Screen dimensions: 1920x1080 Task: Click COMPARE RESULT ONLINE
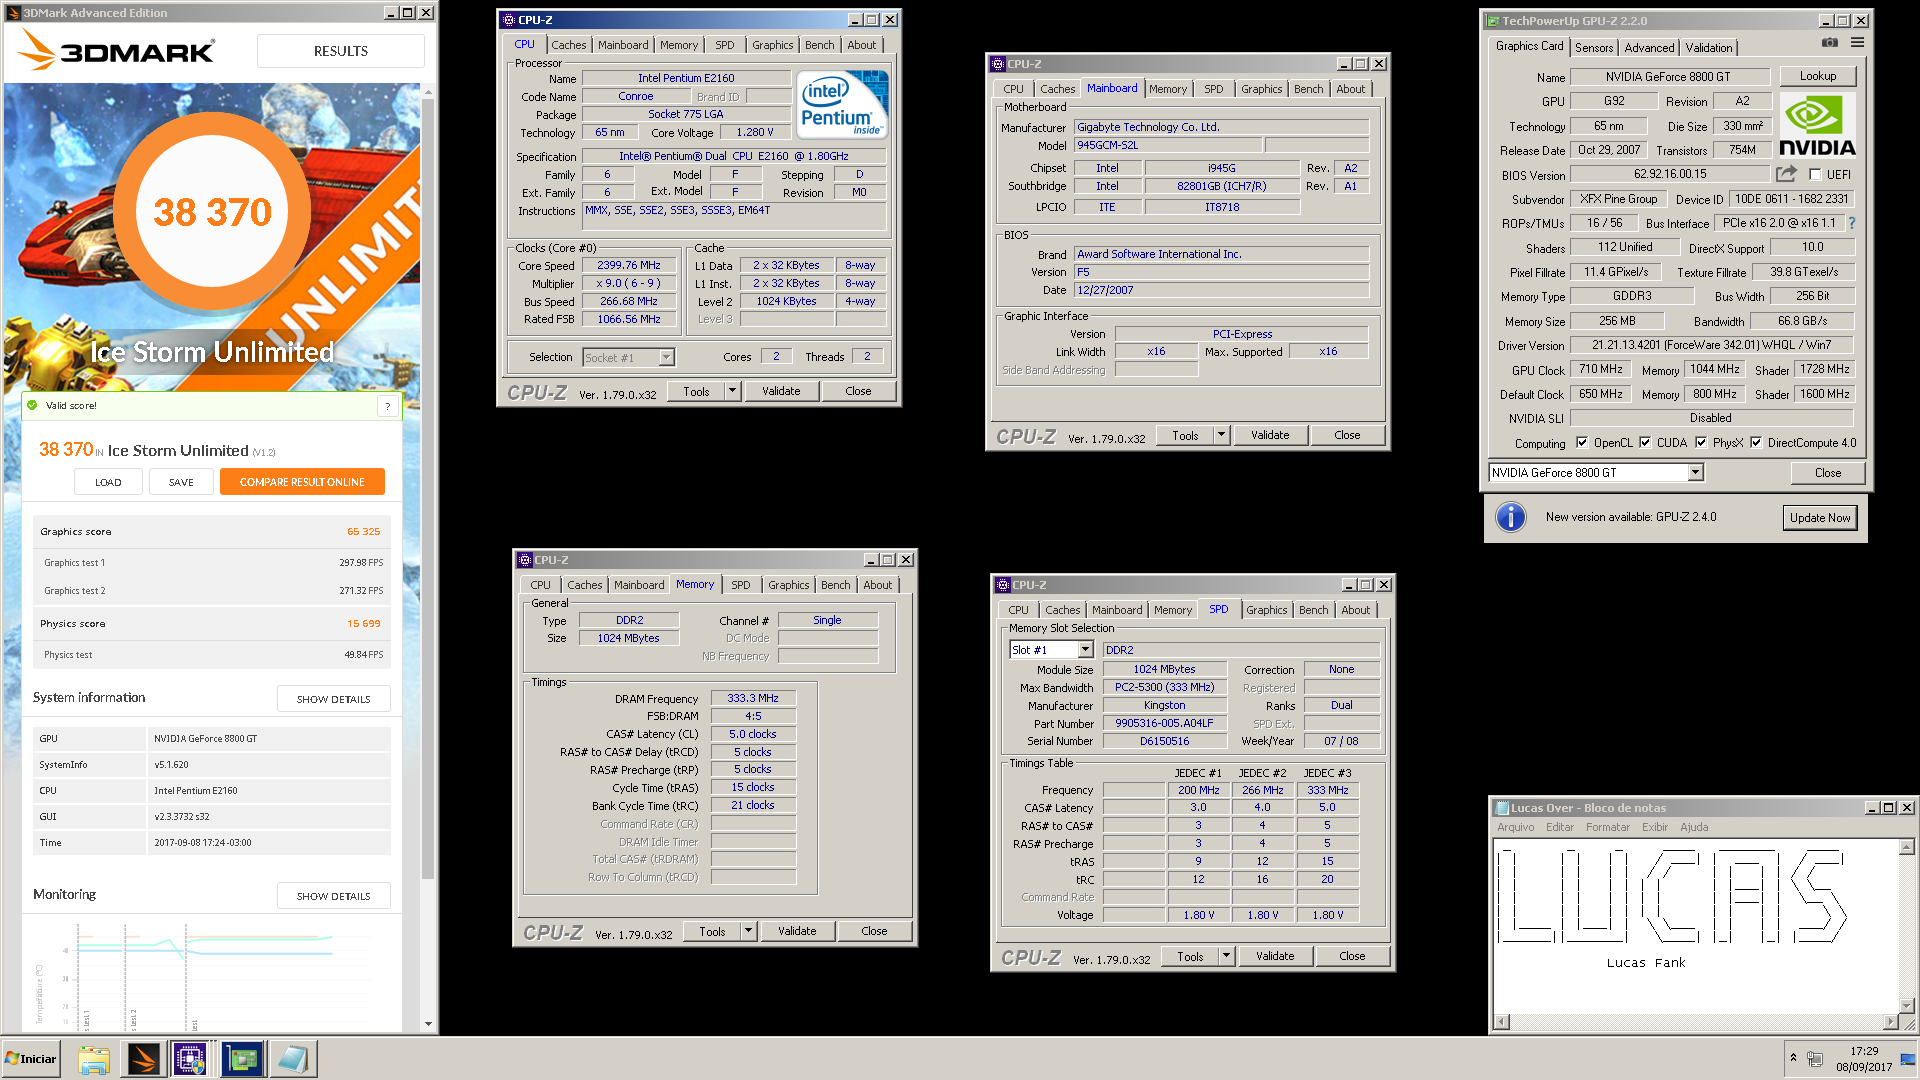(x=302, y=482)
